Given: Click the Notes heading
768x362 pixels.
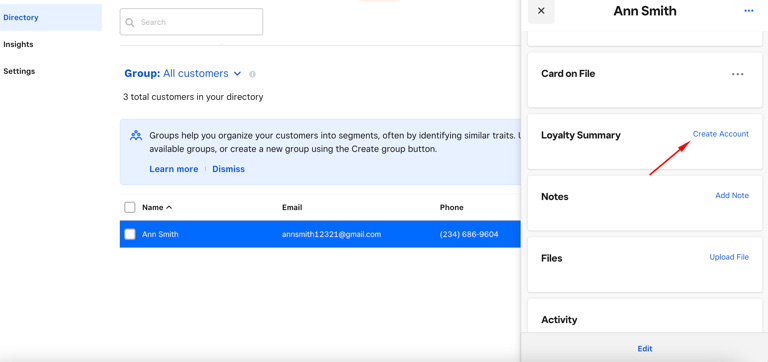Looking at the screenshot, I should pyautogui.click(x=554, y=196).
